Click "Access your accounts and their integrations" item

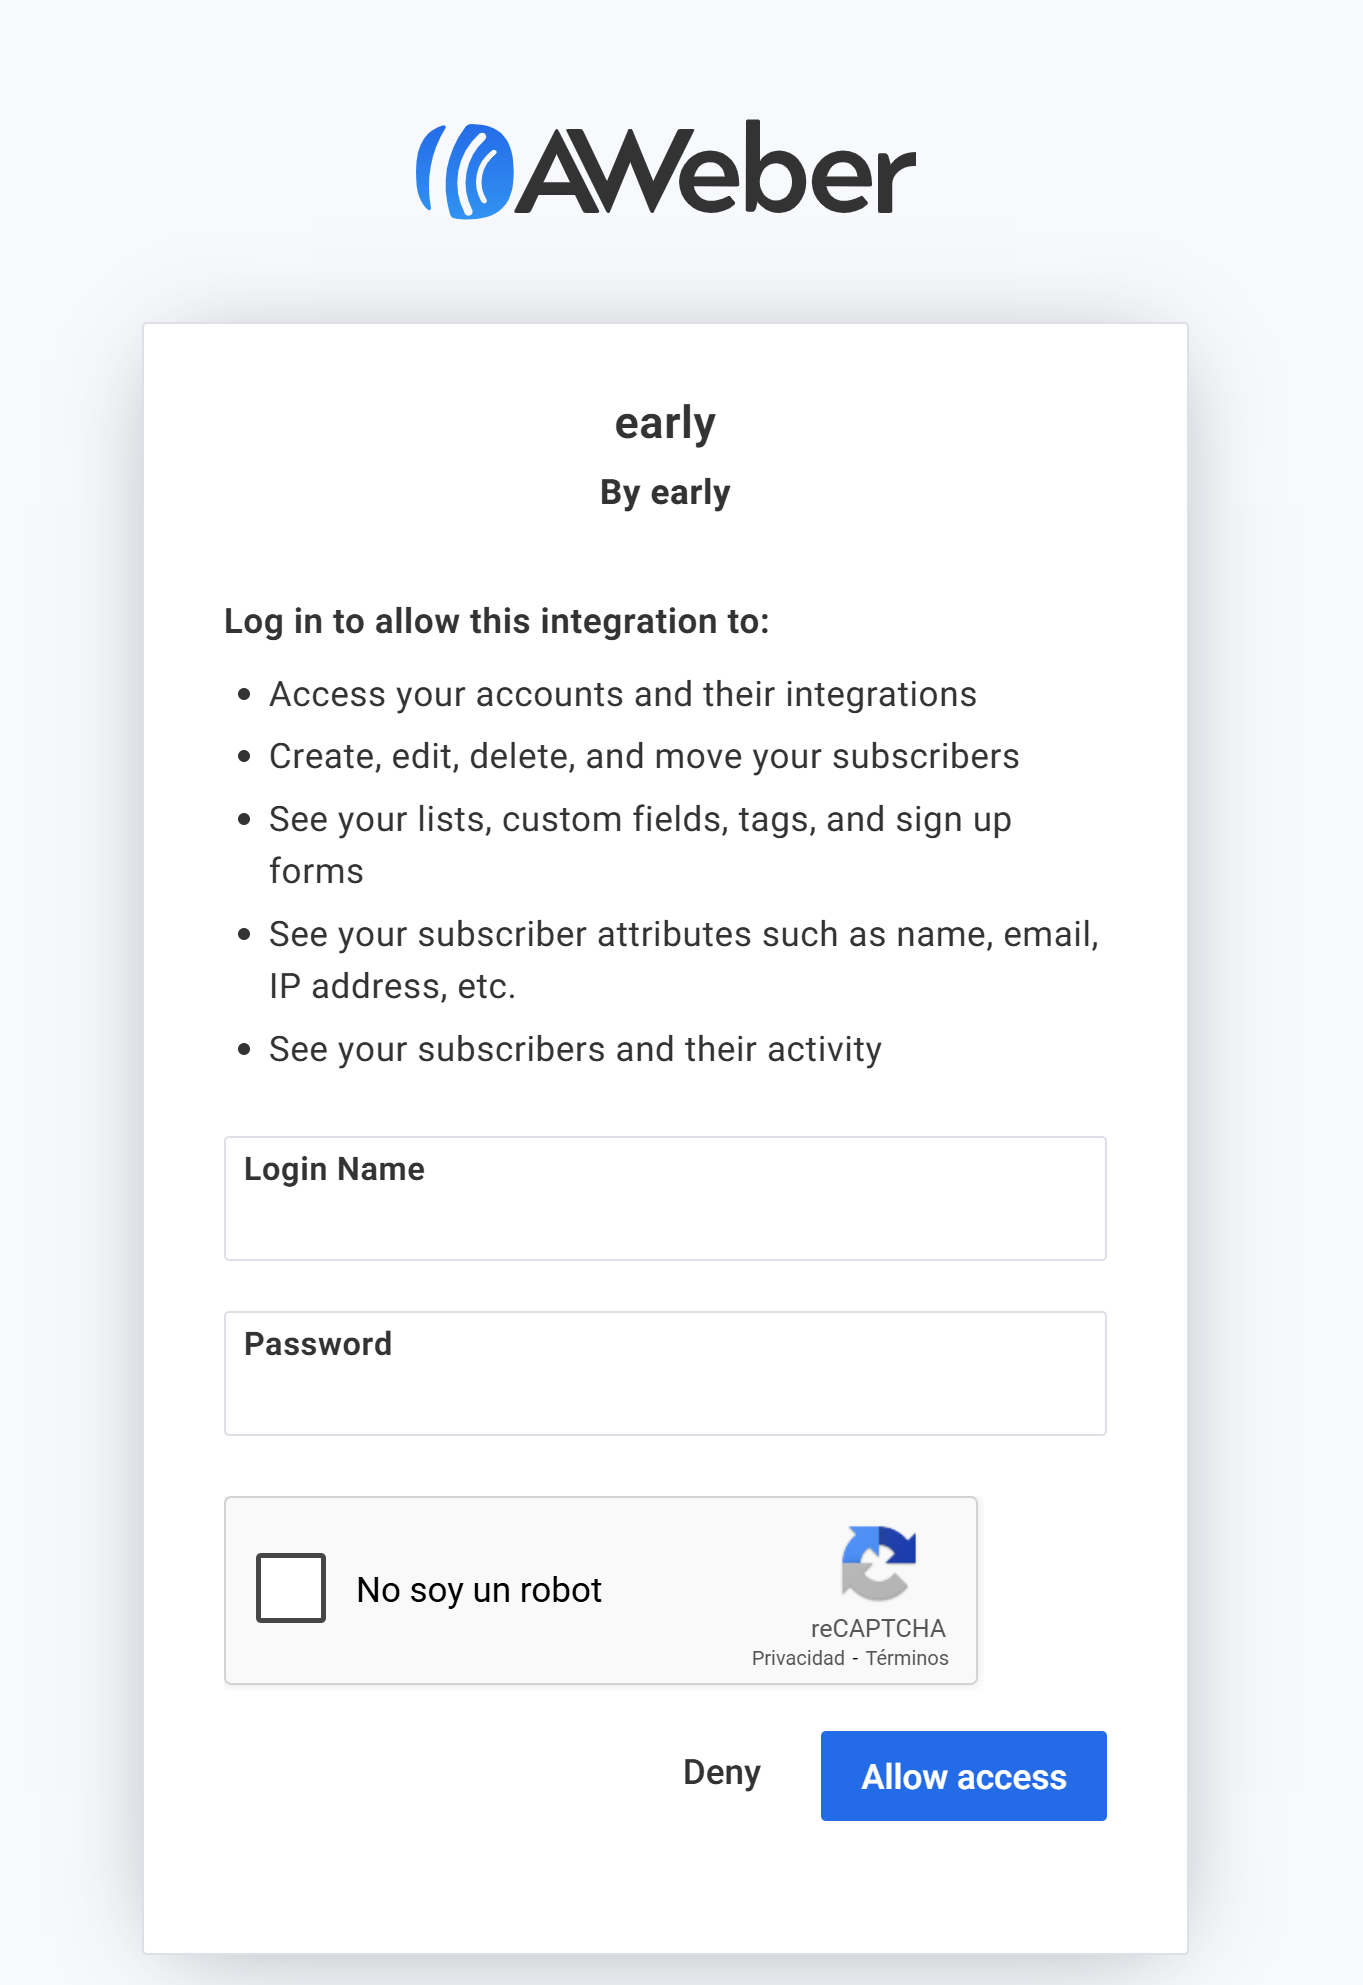click(x=622, y=694)
